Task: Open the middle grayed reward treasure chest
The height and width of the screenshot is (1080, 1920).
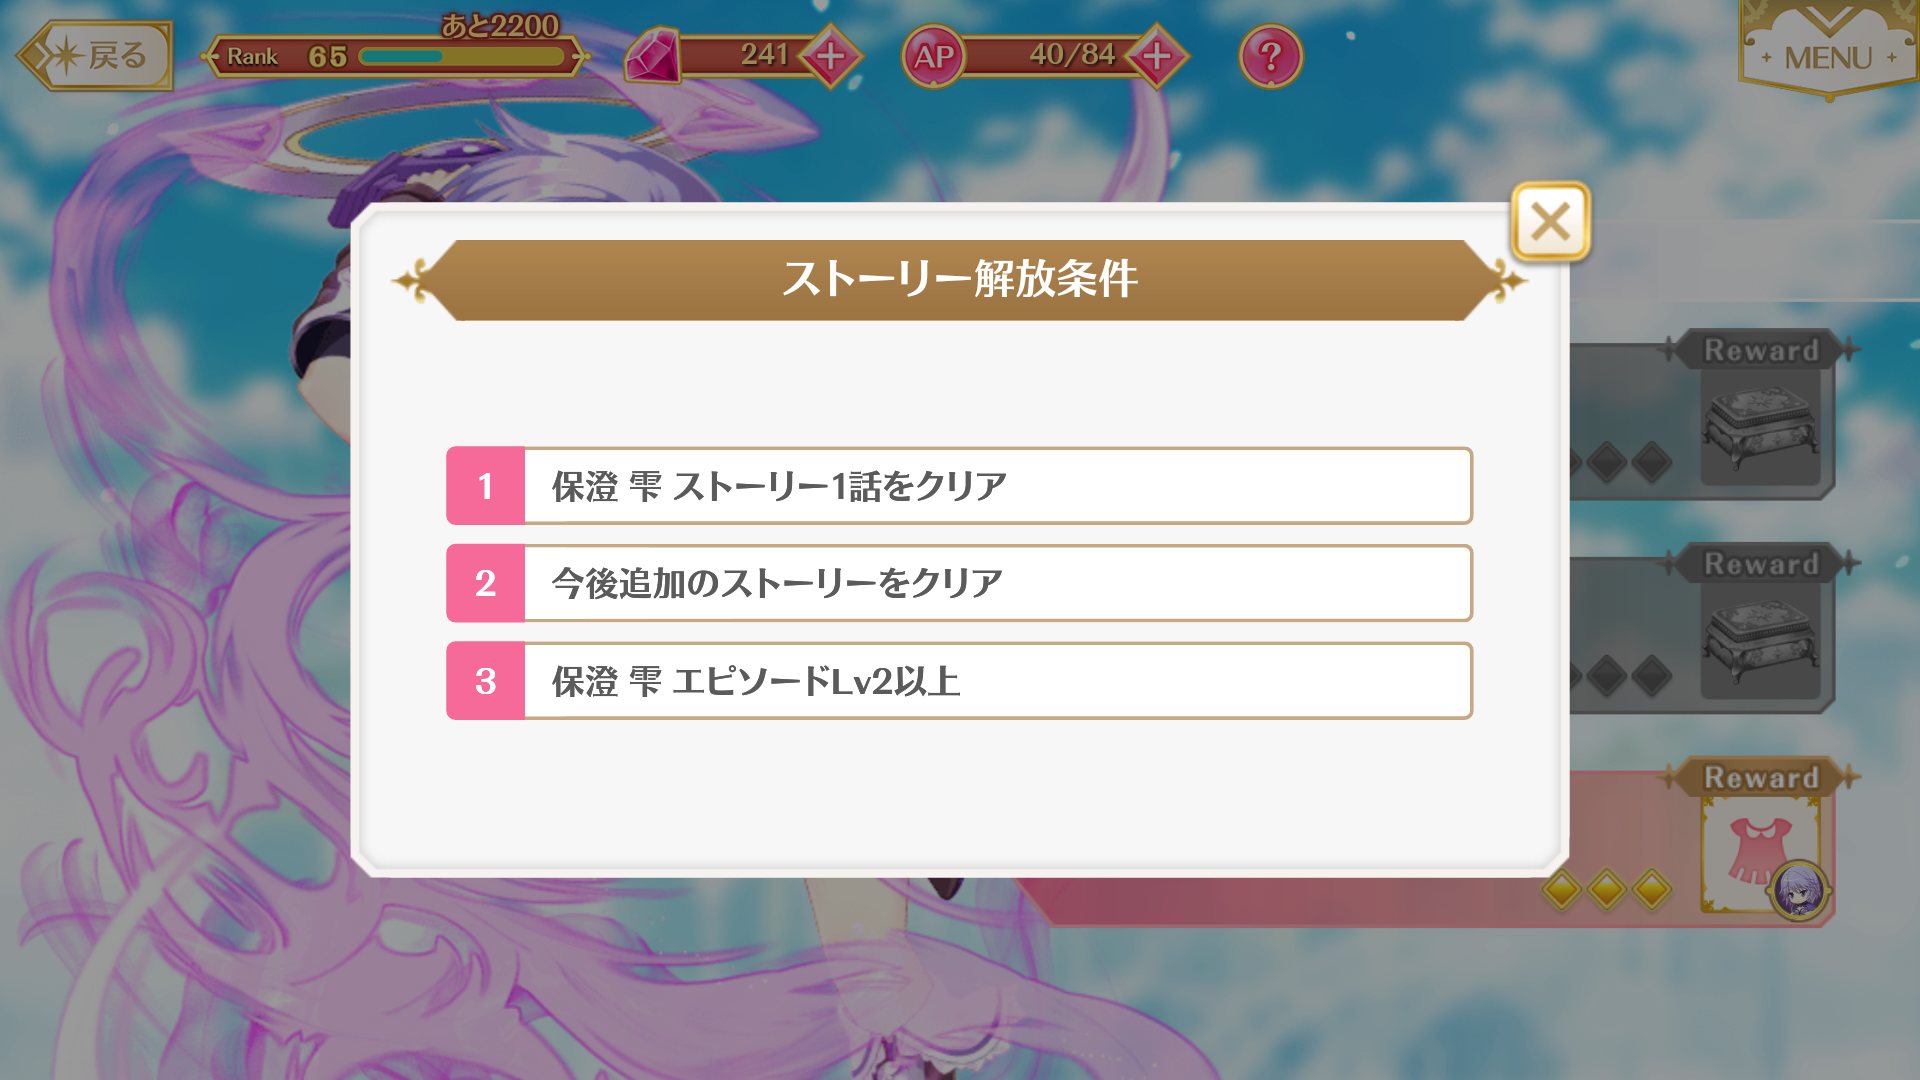Action: (1760, 640)
